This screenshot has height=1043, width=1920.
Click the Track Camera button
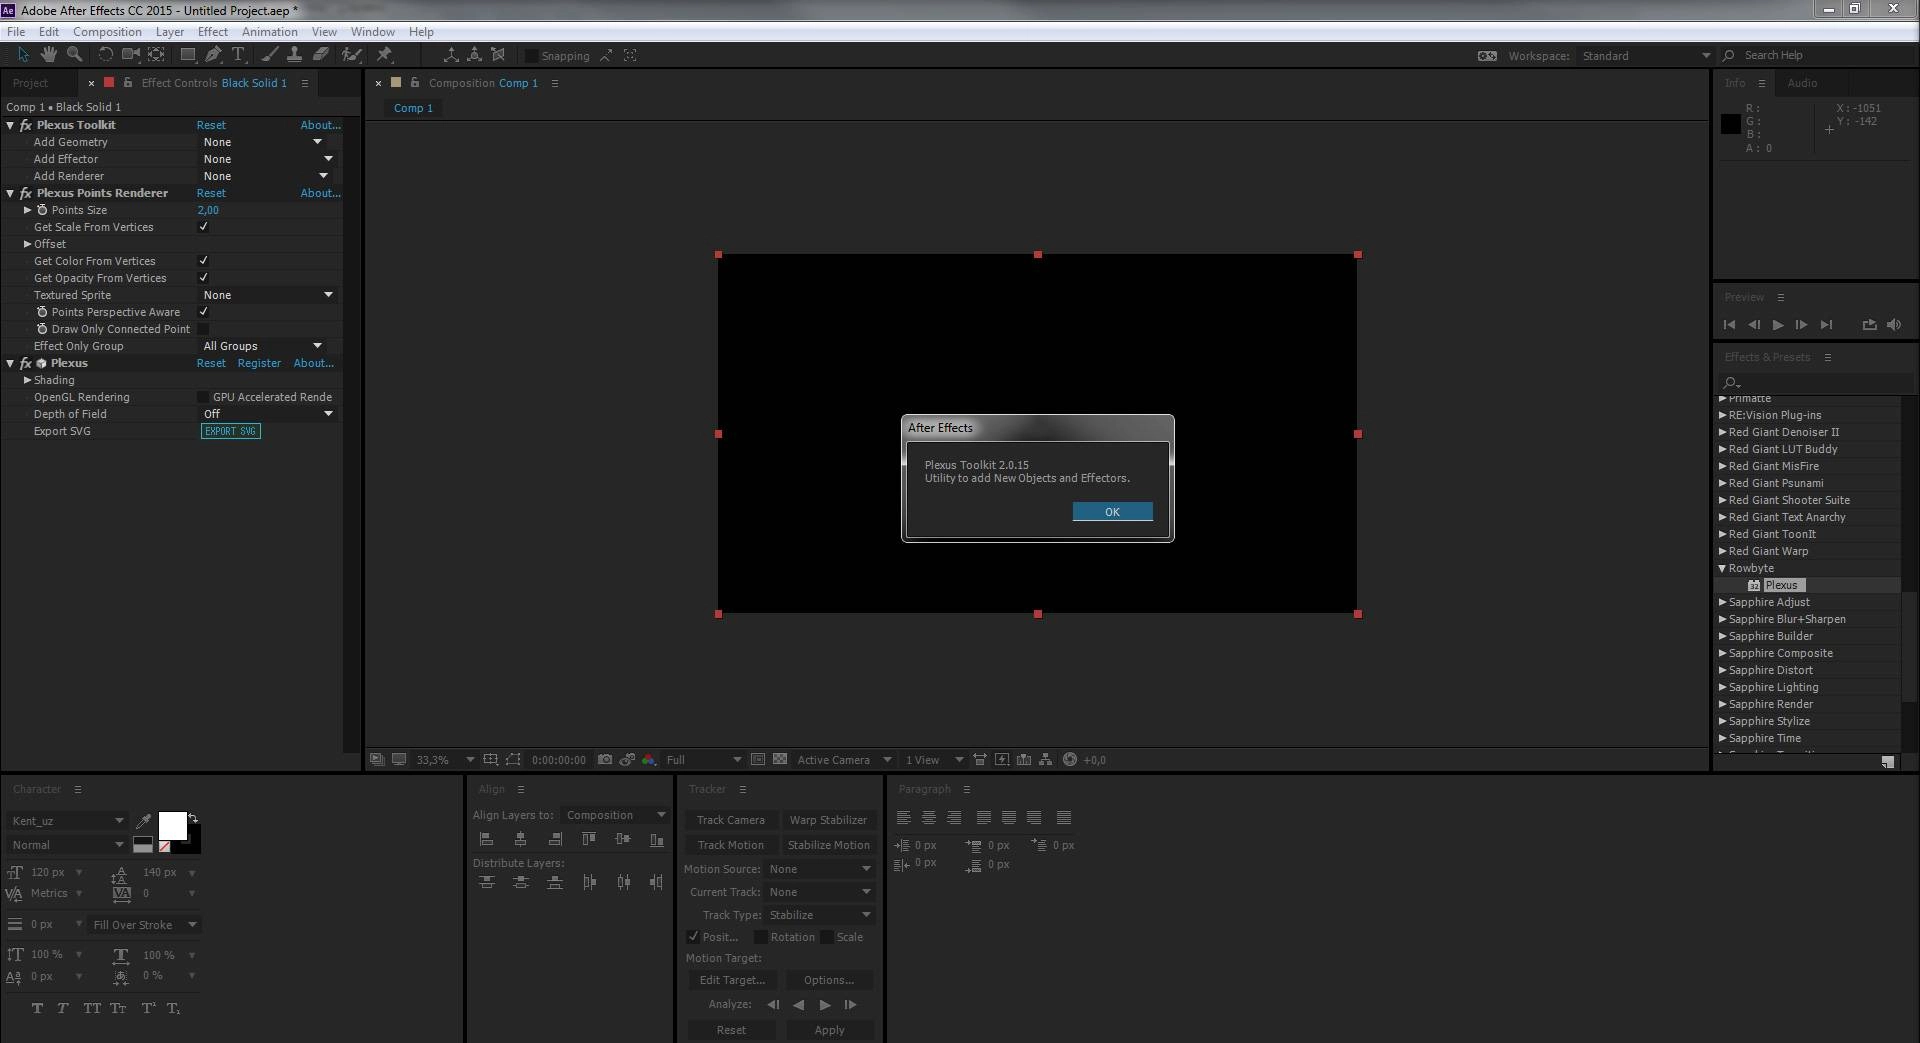click(x=730, y=820)
